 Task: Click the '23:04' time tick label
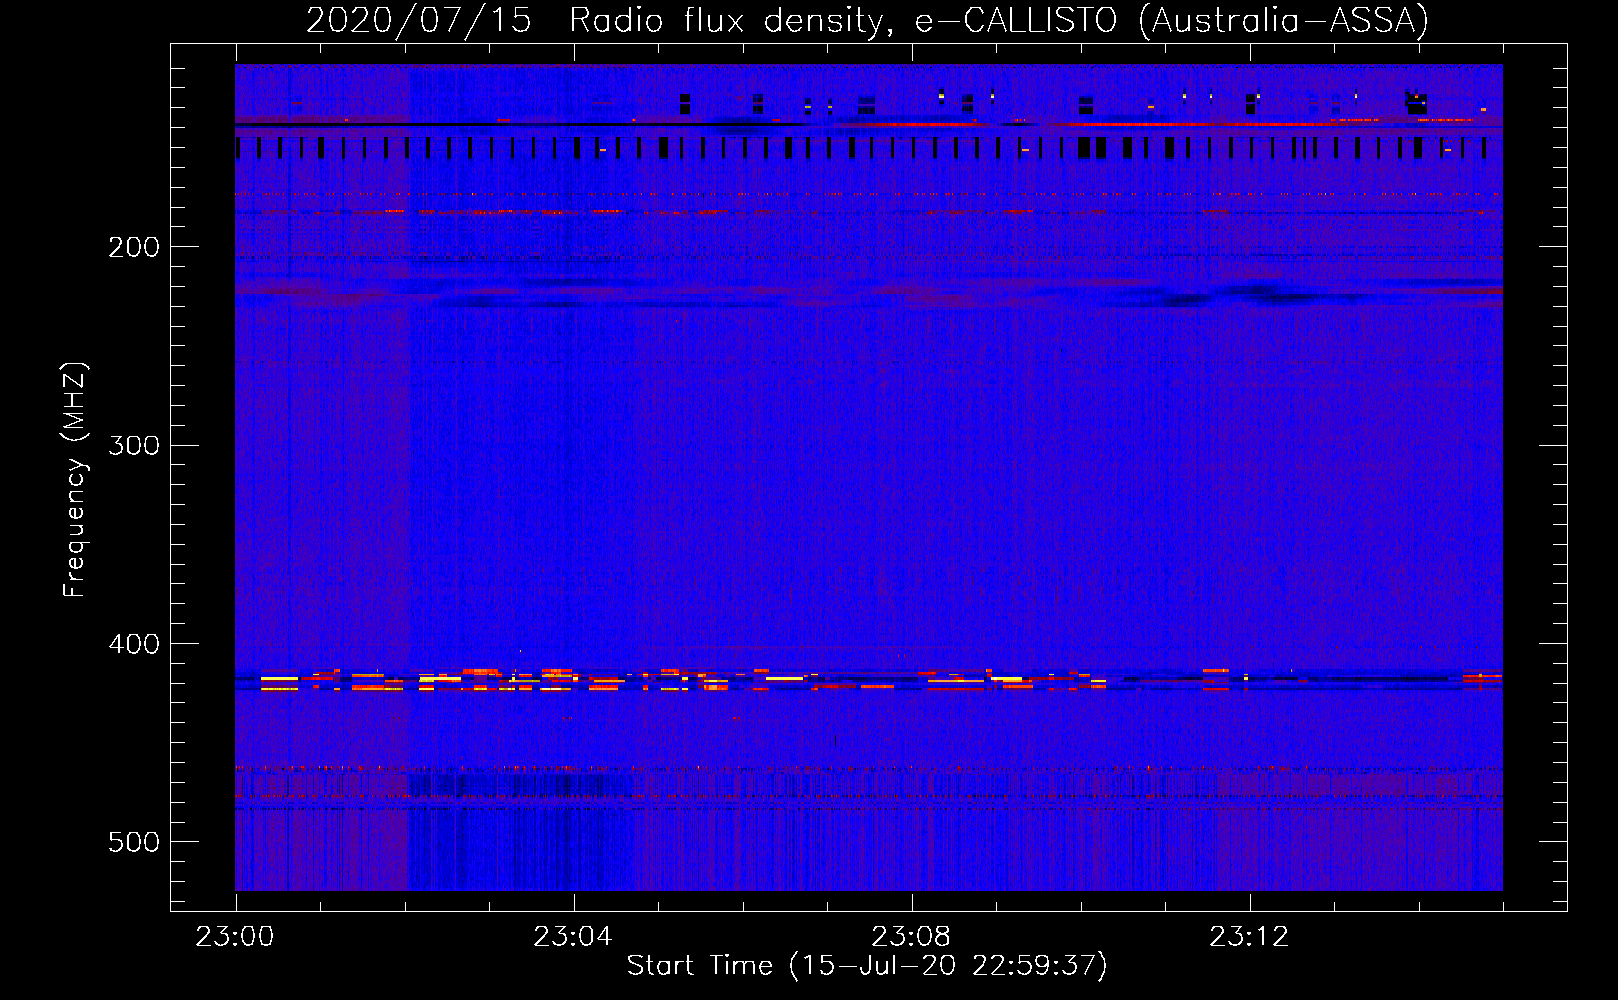(573, 937)
